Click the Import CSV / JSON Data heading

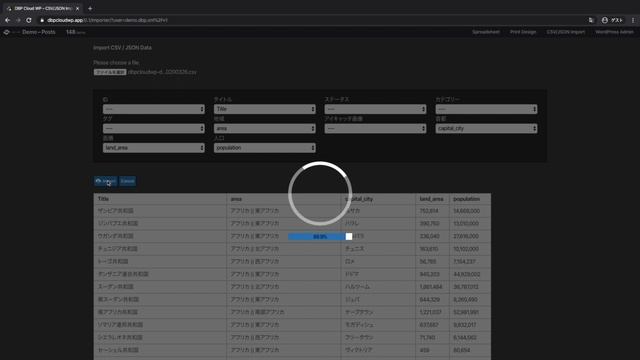click(122, 48)
